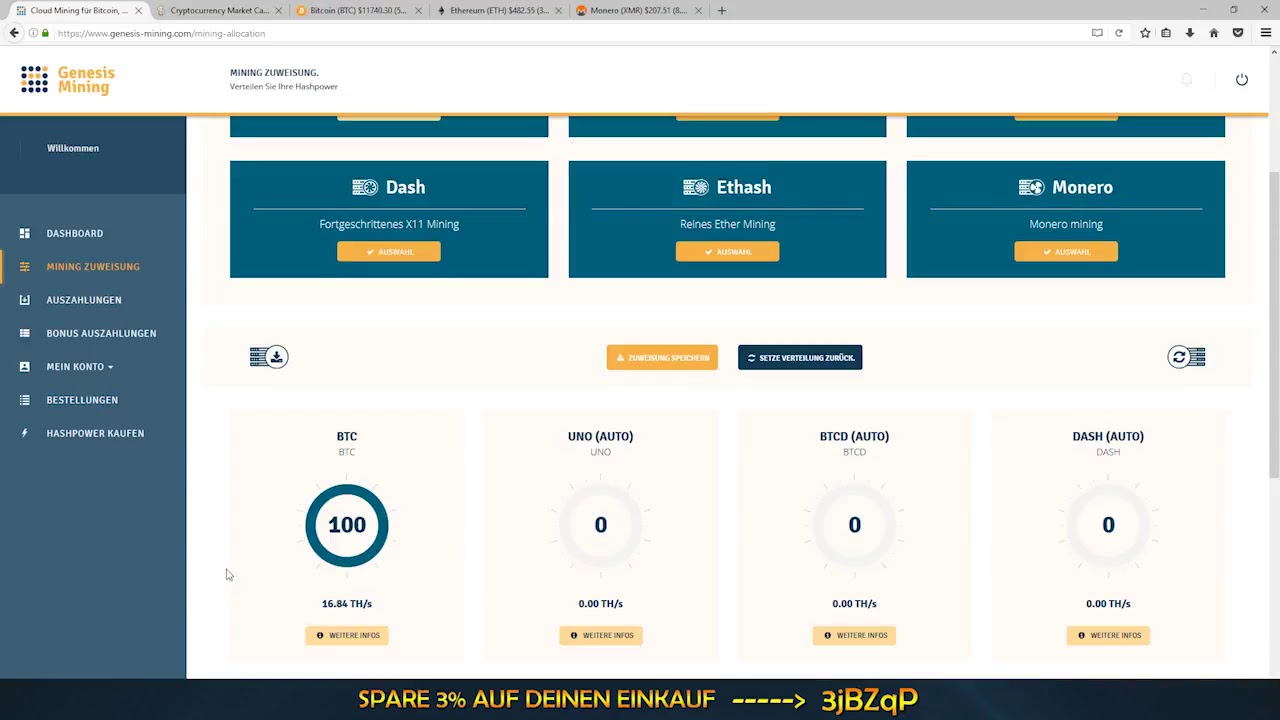Screen dimensions: 1280x720
Task: Adjust the BTC allocation dial
Action: point(346,524)
